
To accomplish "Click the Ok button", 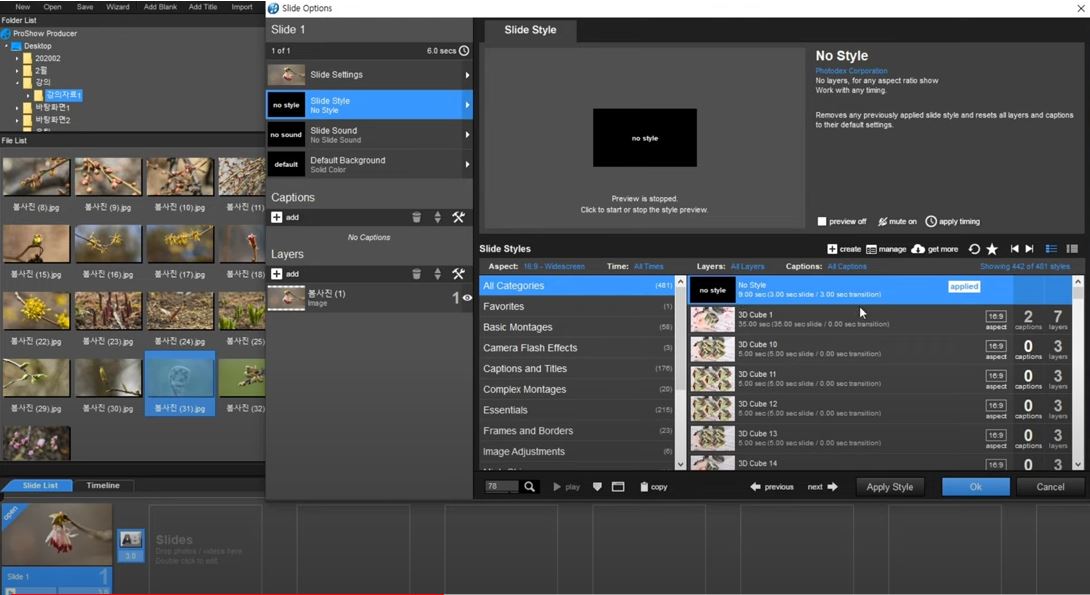I will pyautogui.click(x=975, y=487).
